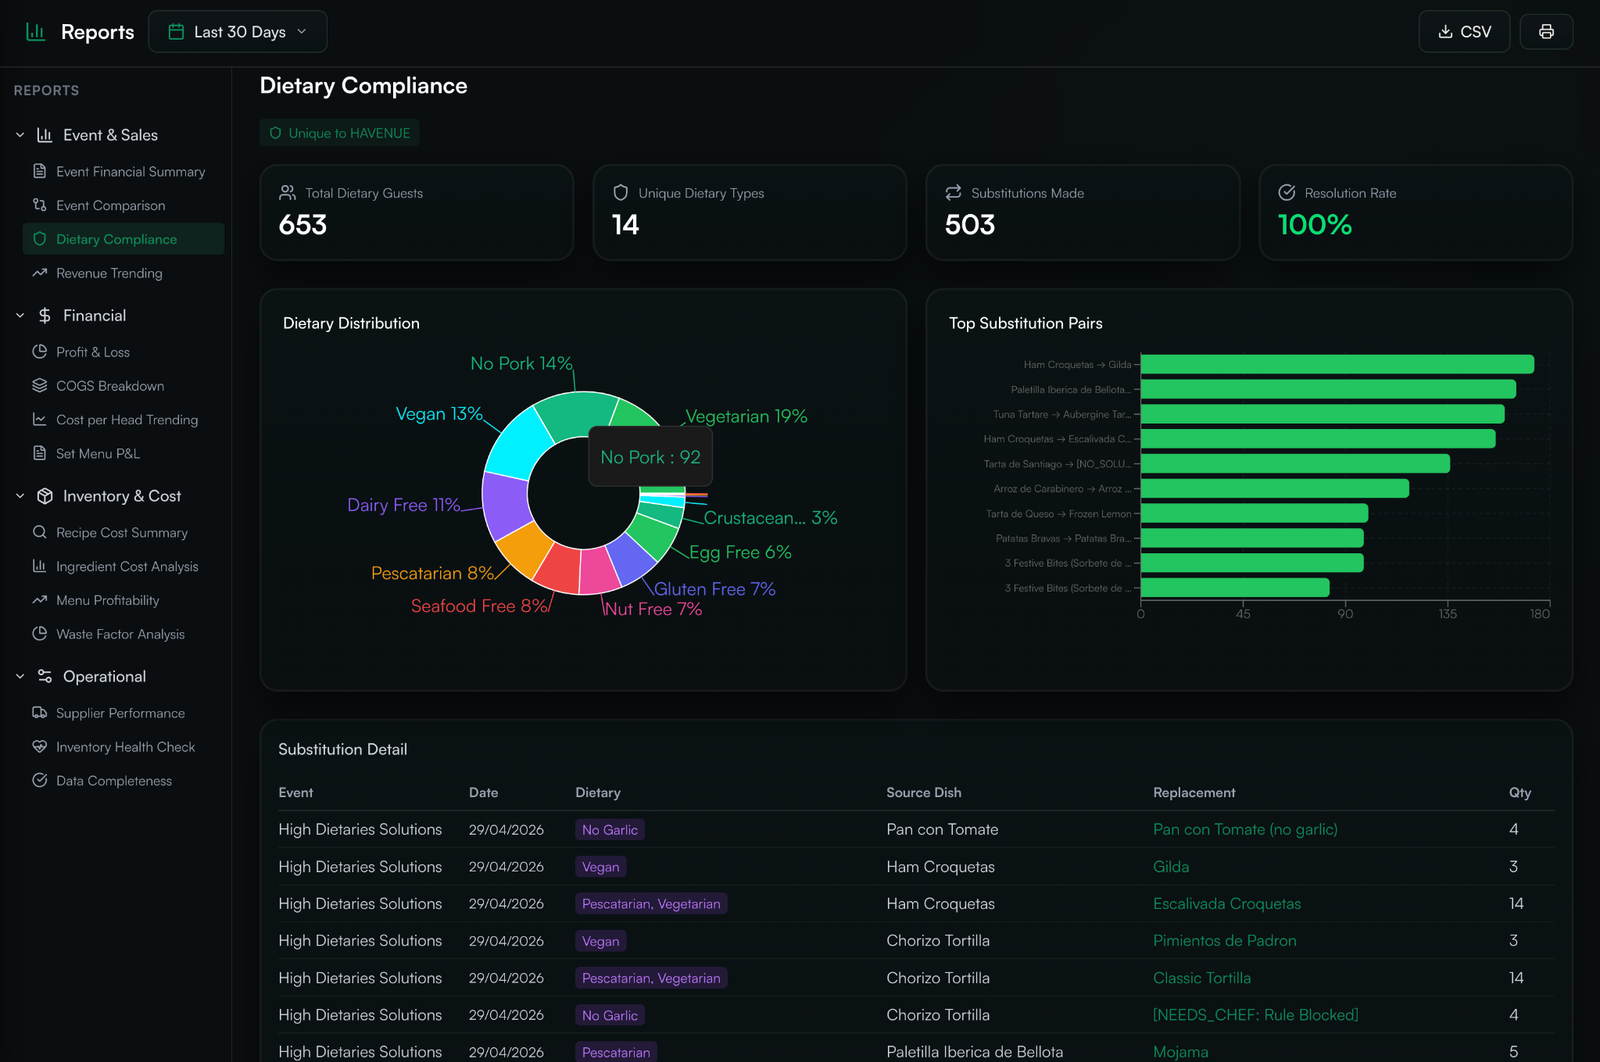Click the Menu Profitability trend icon
The image size is (1600, 1062).
(40, 601)
